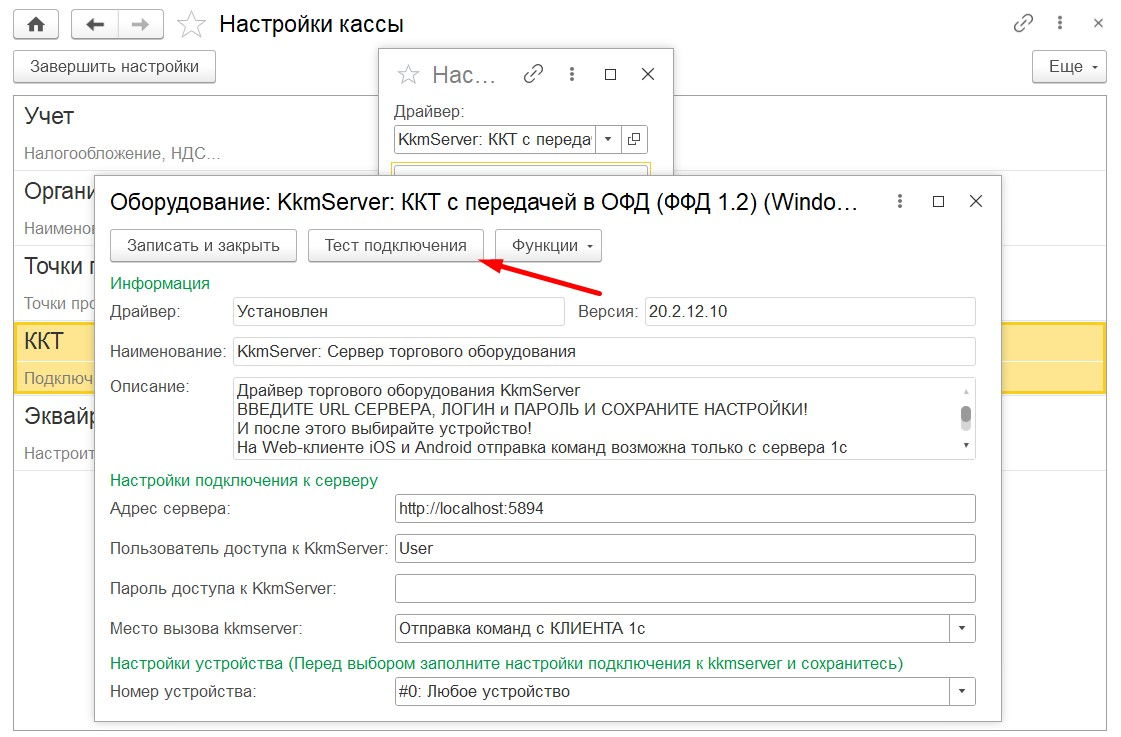Run Тест подключения
1121x737 pixels.
395,245
